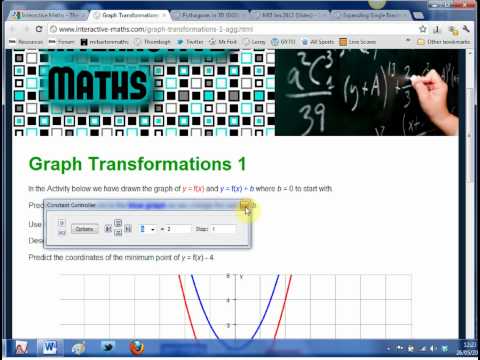The image size is (480, 360).
Task: Close the Constant Controller dialog
Action: [245, 205]
